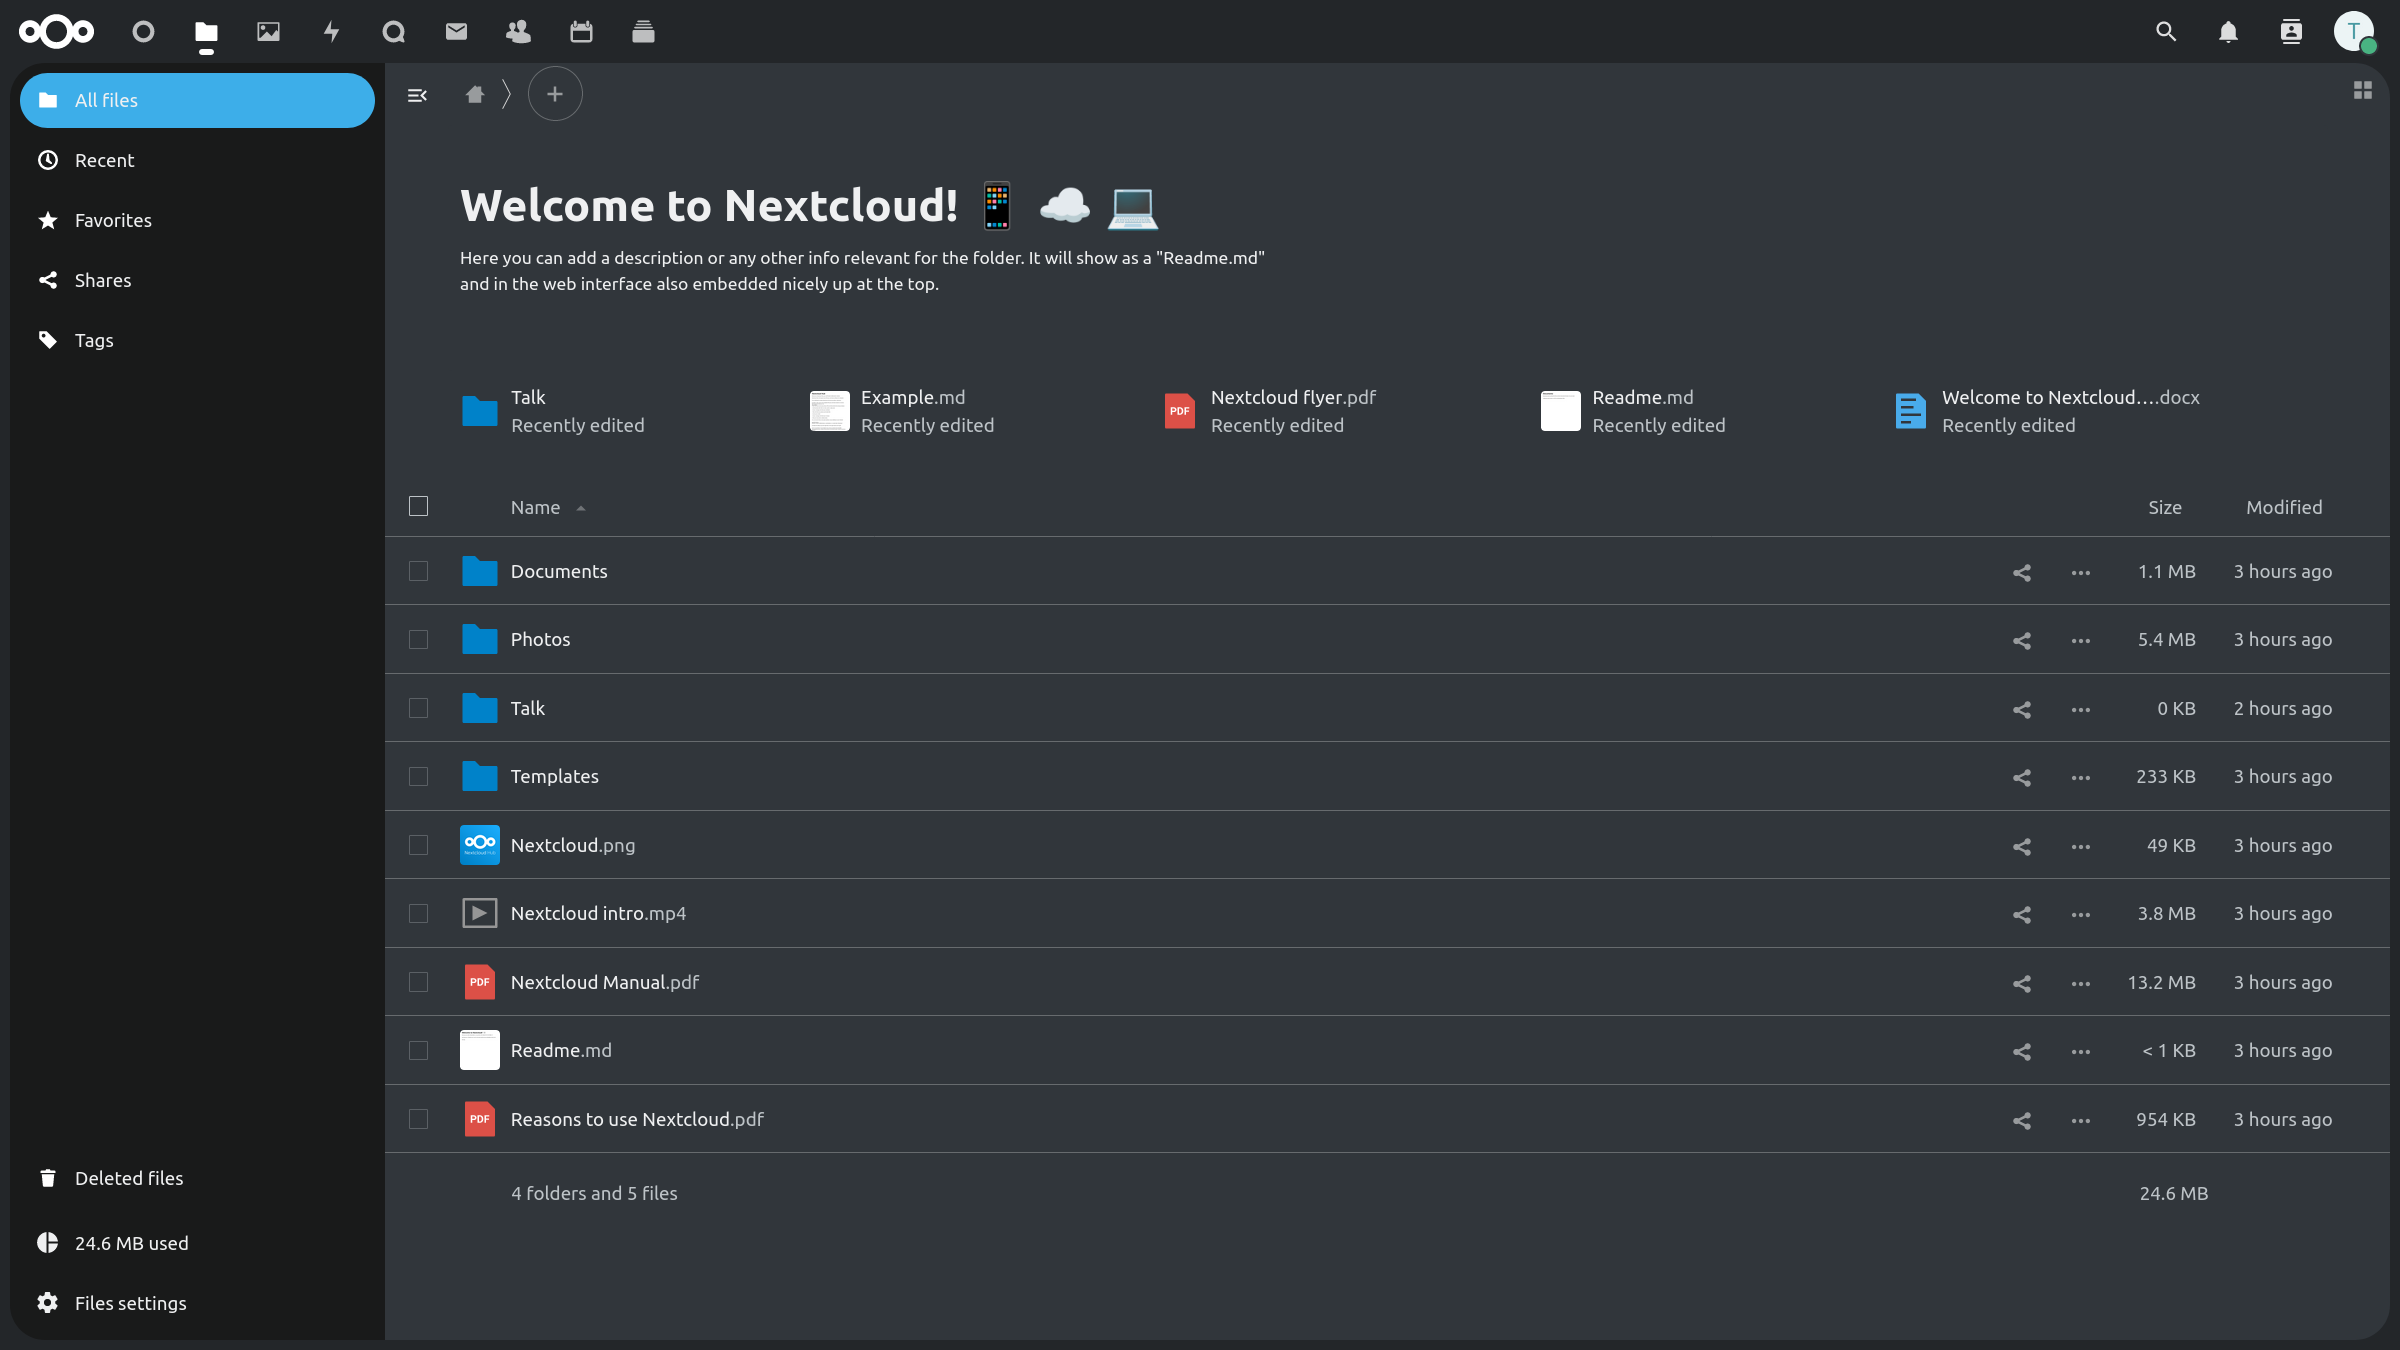The height and width of the screenshot is (1350, 2400).
Task: Select the Tags sidebar menu item
Action: point(94,340)
